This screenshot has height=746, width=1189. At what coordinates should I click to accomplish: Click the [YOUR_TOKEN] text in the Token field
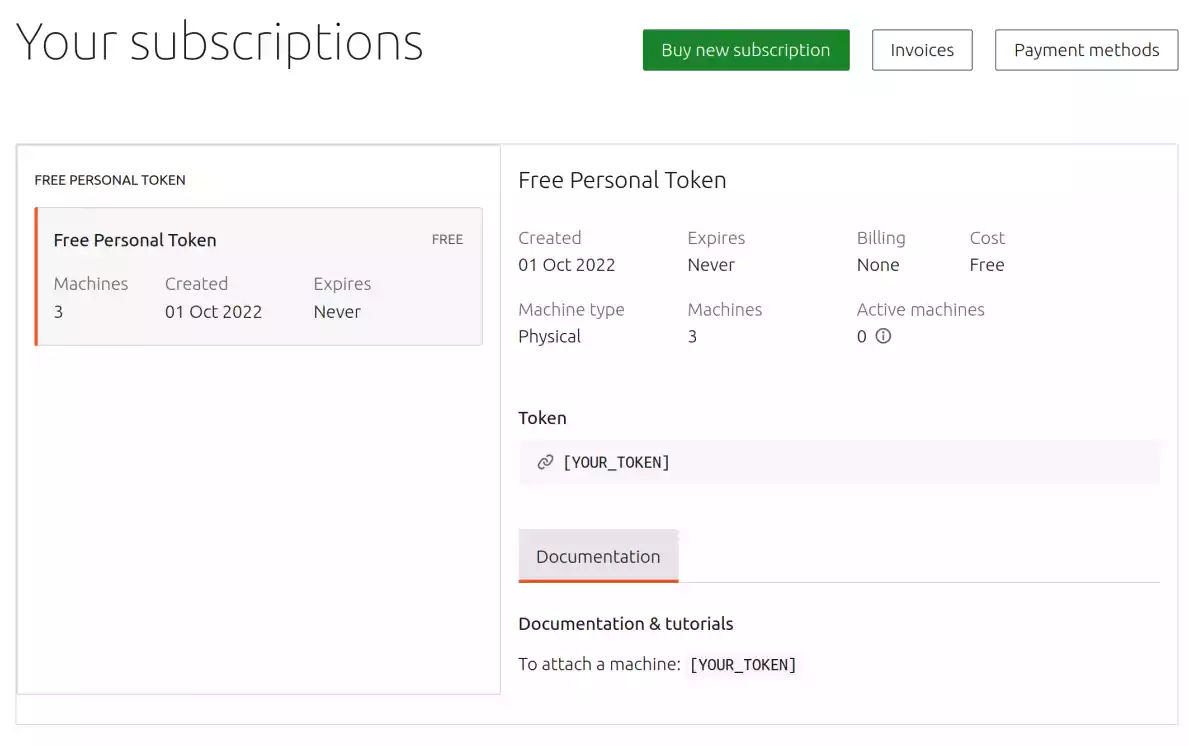[616, 462]
